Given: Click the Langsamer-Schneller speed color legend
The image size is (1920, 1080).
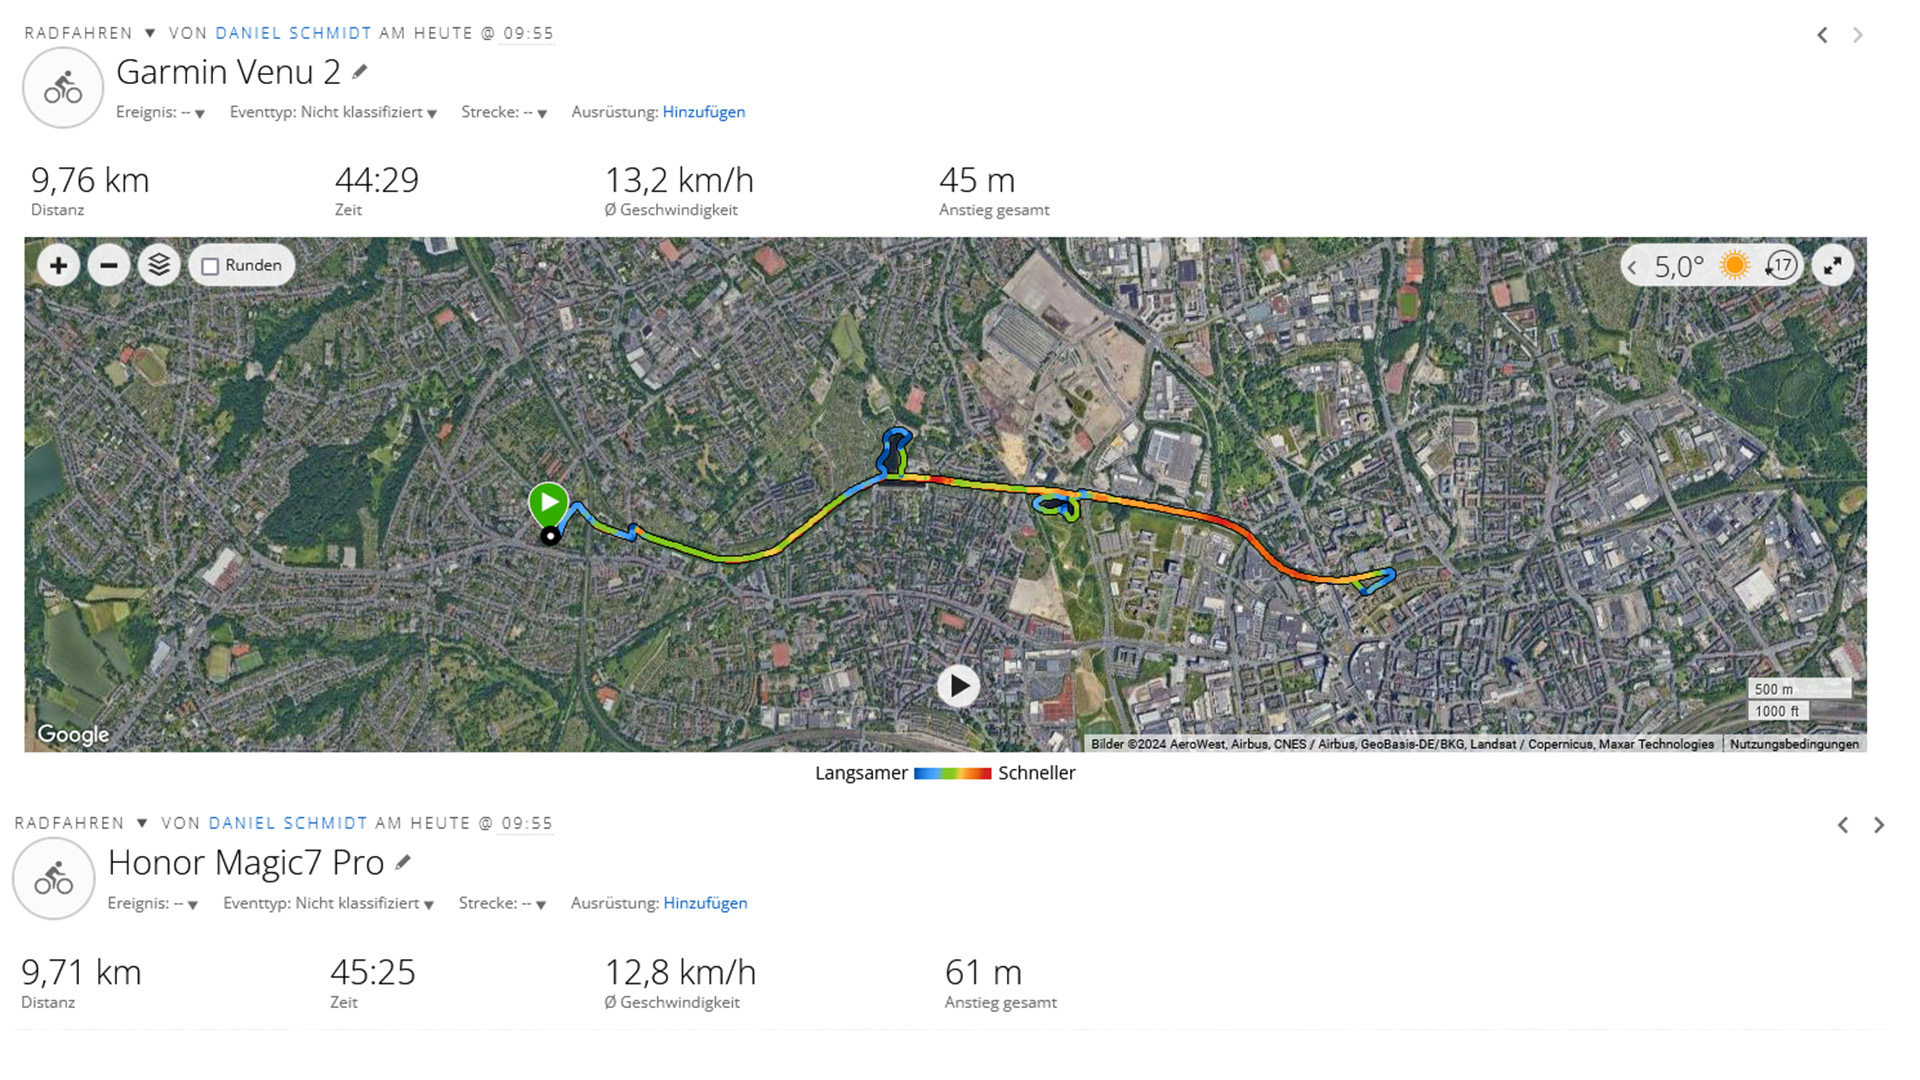Looking at the screenshot, I should point(952,773).
